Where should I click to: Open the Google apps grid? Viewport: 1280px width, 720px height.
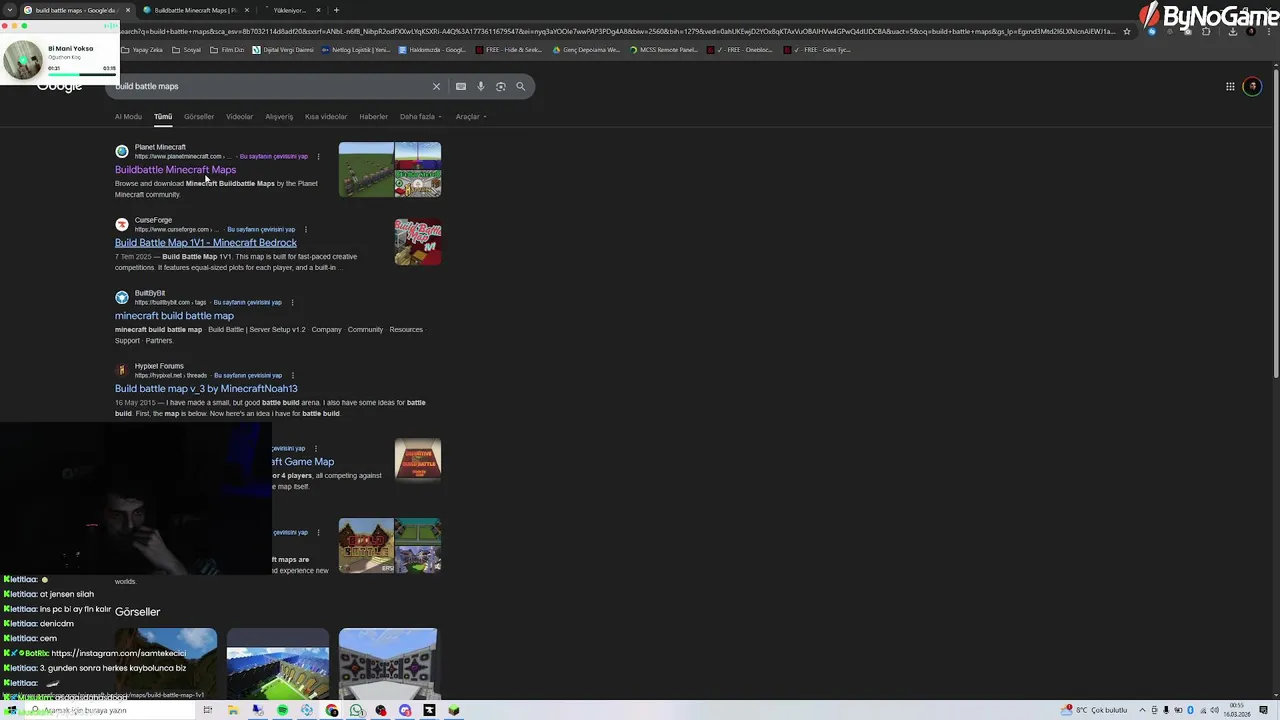coord(1230,86)
